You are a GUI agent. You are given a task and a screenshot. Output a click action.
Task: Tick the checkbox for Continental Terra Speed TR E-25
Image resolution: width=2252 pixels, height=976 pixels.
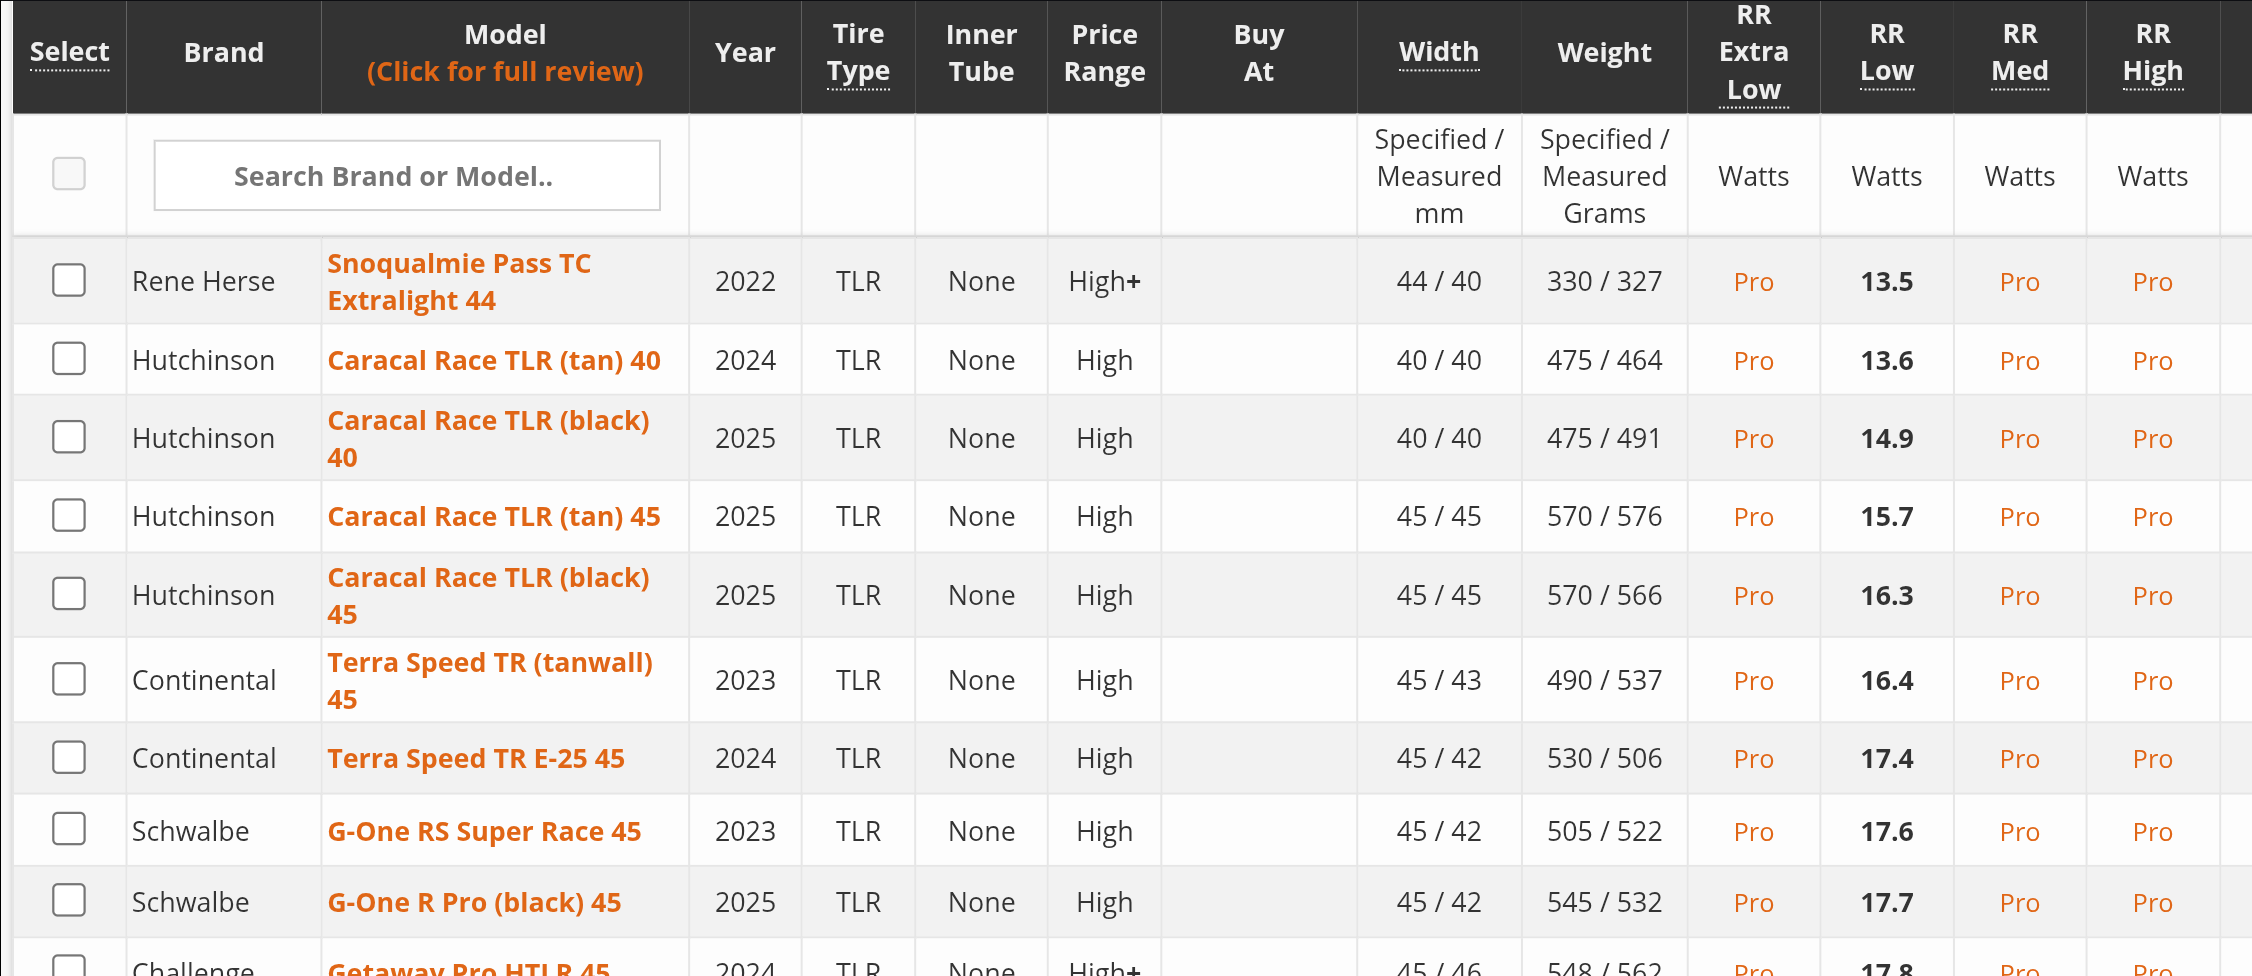[69, 757]
